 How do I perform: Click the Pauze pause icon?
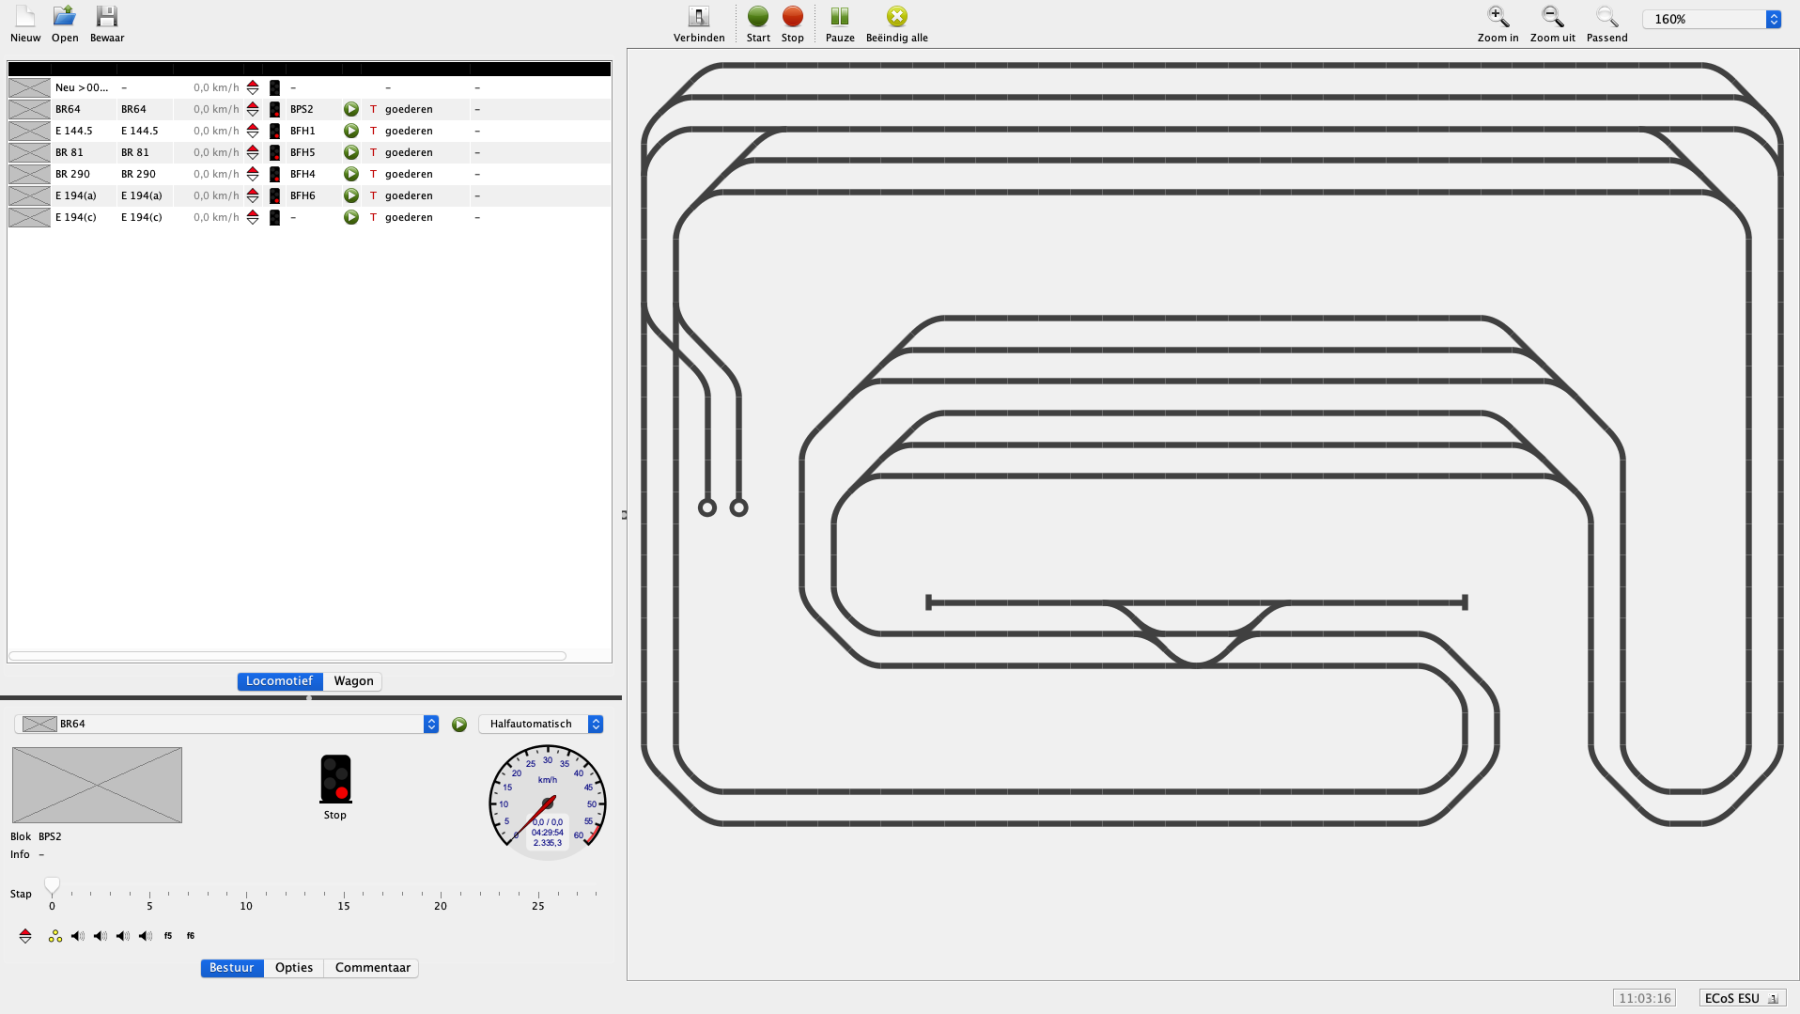pyautogui.click(x=839, y=17)
